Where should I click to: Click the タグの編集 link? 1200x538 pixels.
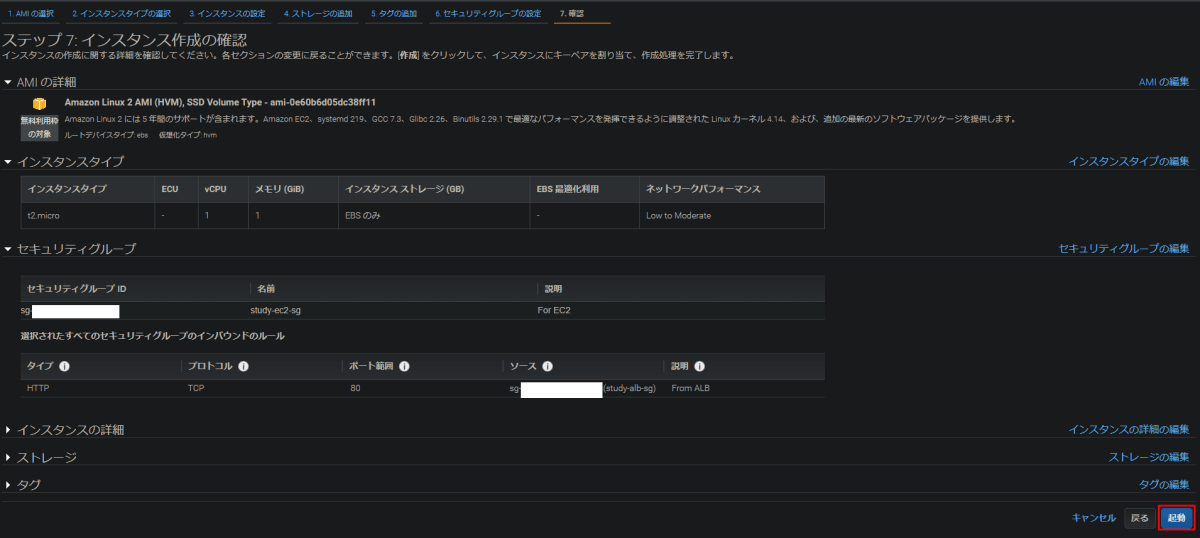pyautogui.click(x=1164, y=484)
